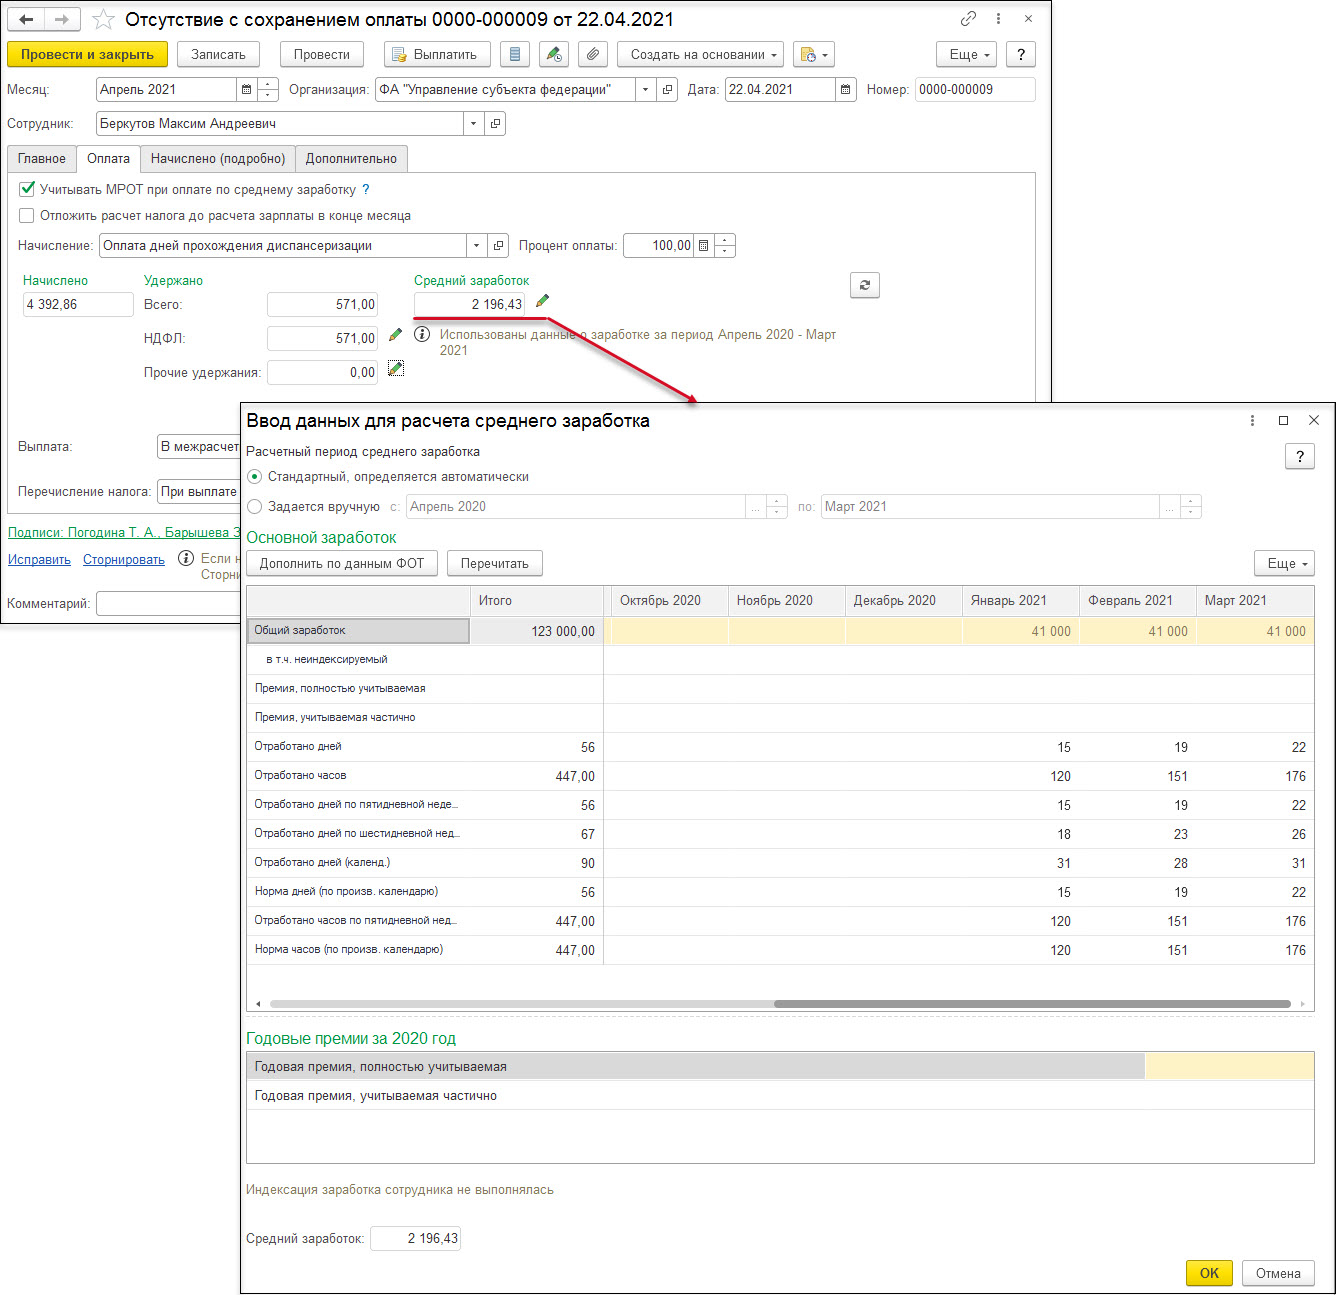Open the document report list icon
Image resolution: width=1336 pixels, height=1295 pixels.
514,54
